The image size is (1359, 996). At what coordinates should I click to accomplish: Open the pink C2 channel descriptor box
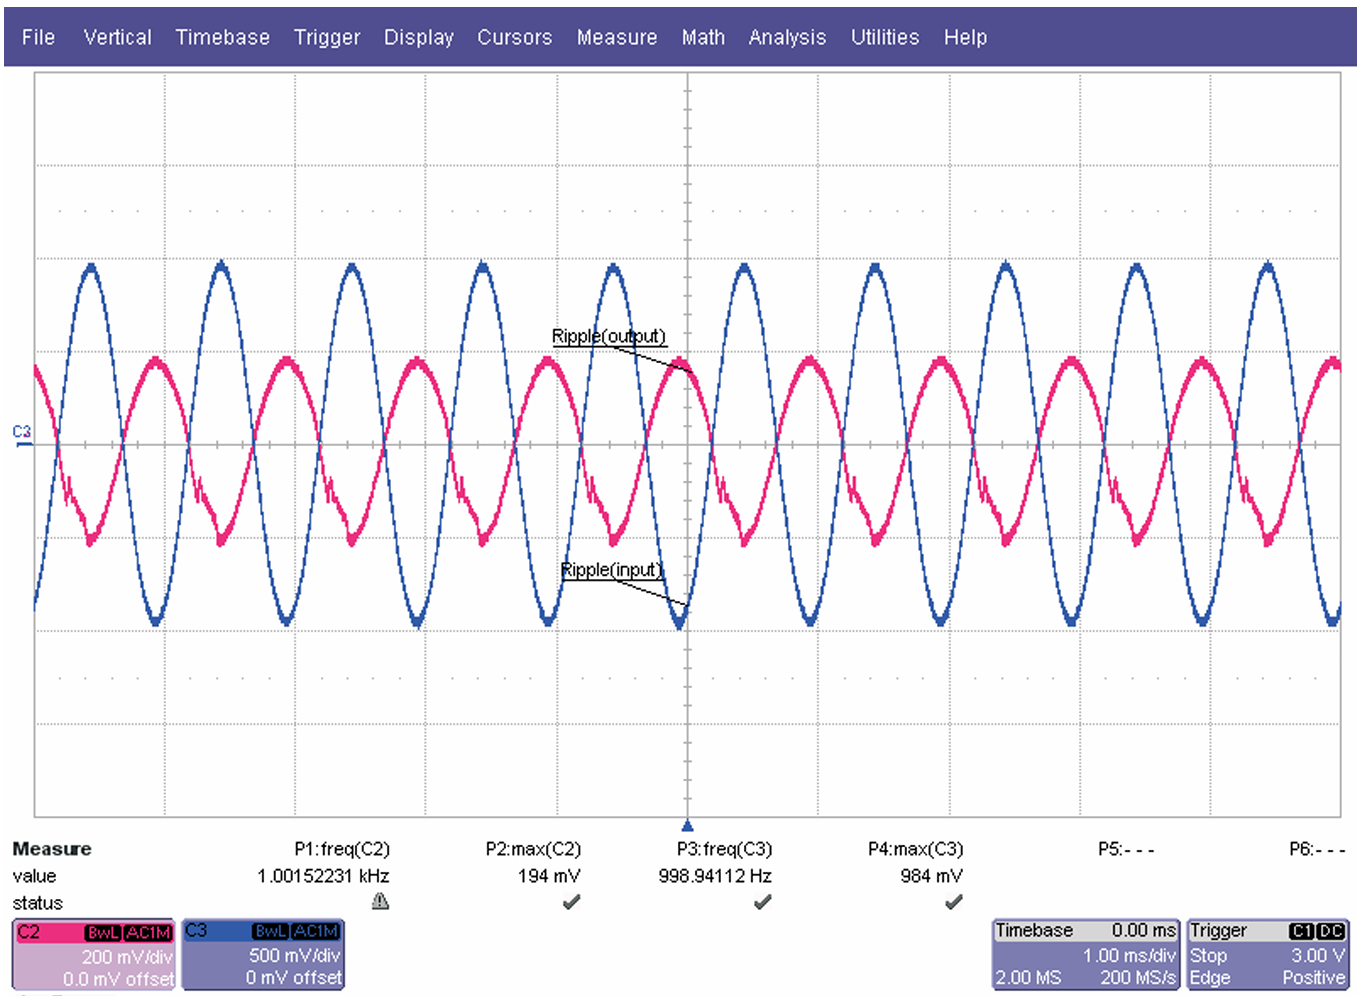pyautogui.click(x=94, y=955)
